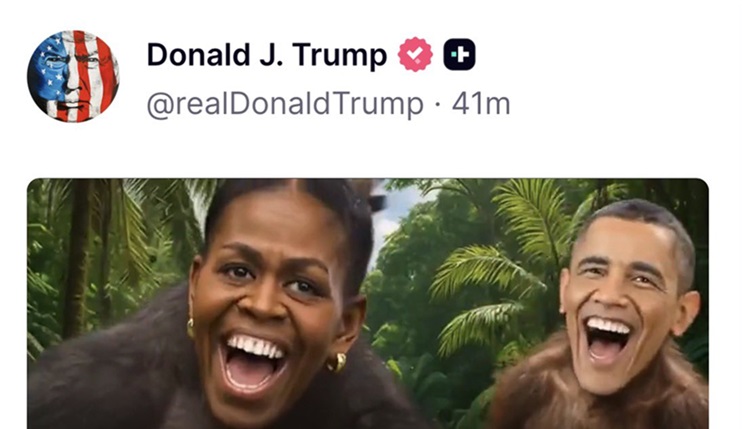Open the flag-painted profile avatar
This screenshot has width=742, height=429.
(x=73, y=76)
